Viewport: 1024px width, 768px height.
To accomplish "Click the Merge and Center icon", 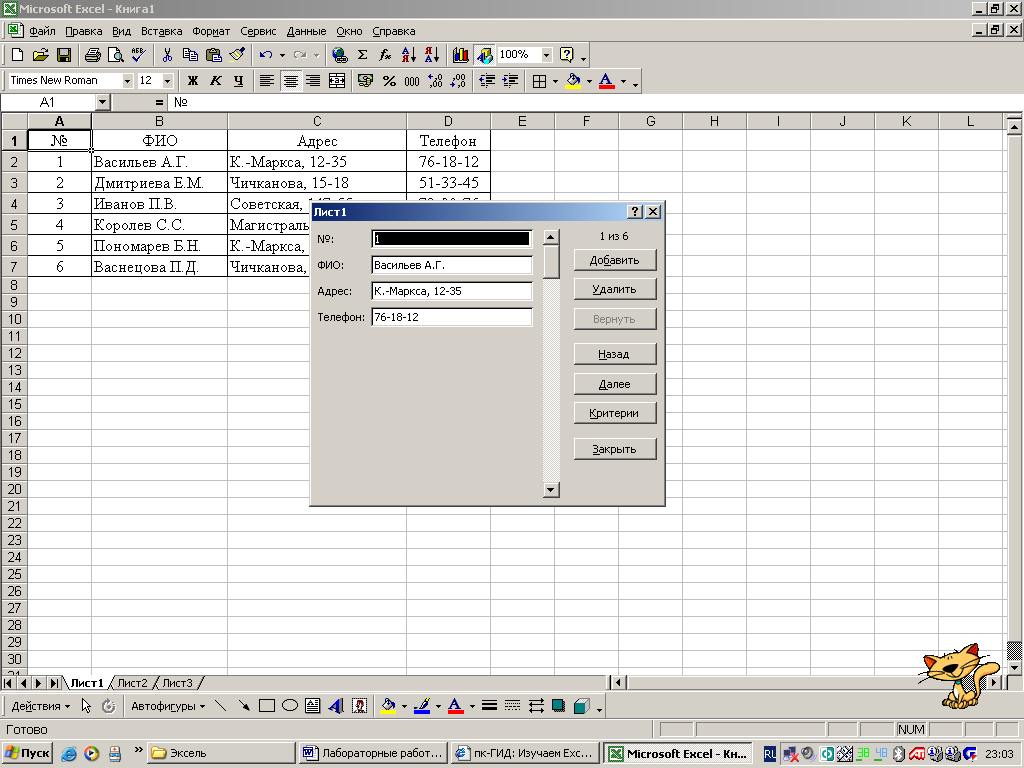I will point(337,81).
